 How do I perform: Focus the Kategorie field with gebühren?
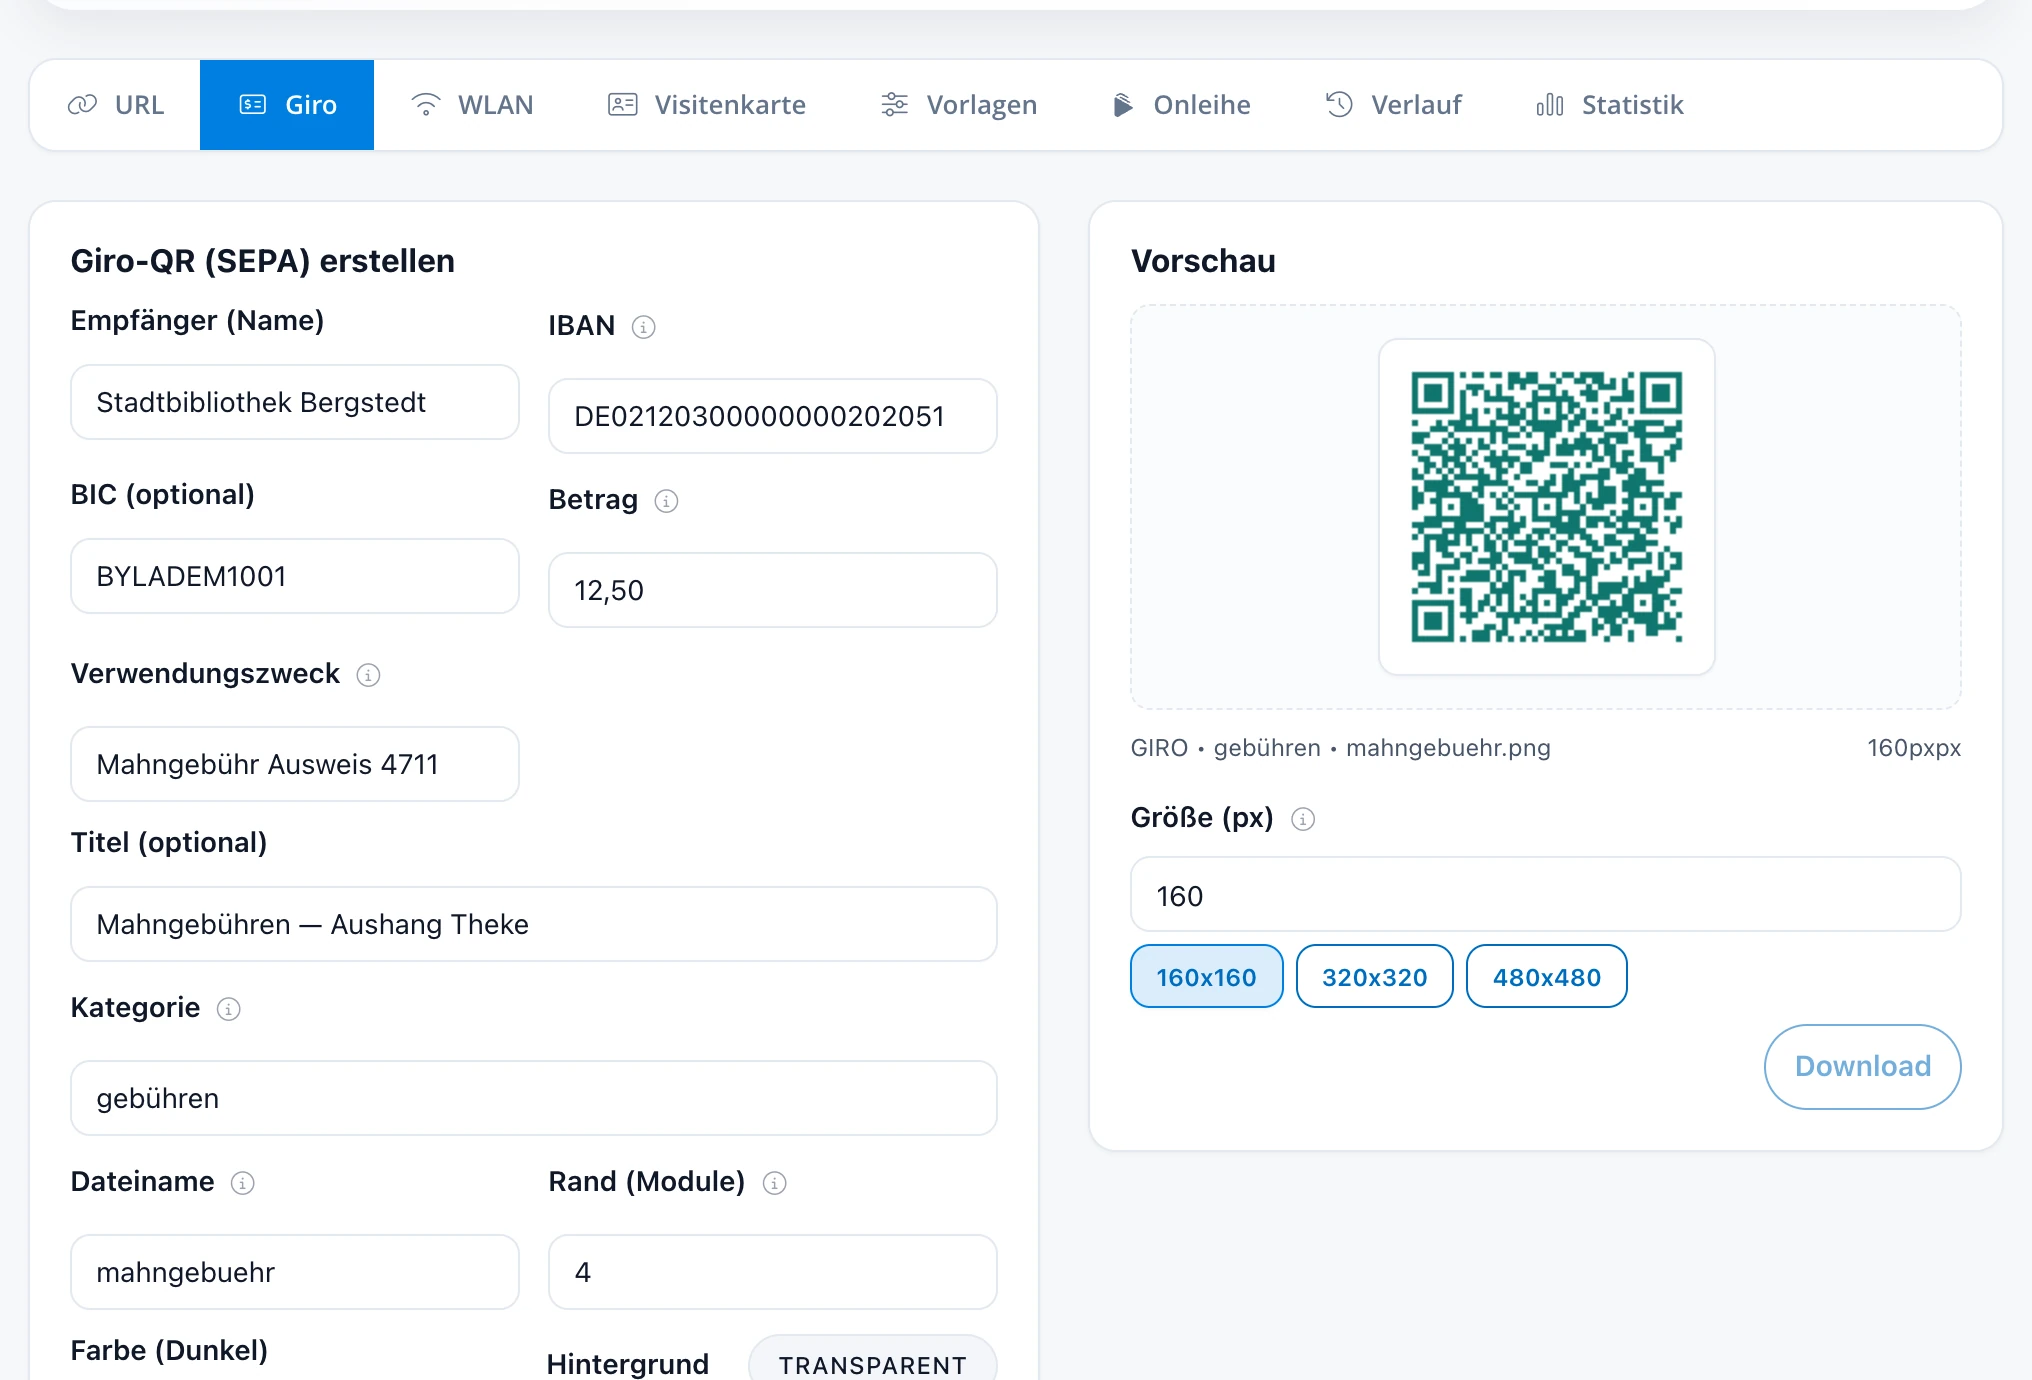click(x=534, y=1098)
